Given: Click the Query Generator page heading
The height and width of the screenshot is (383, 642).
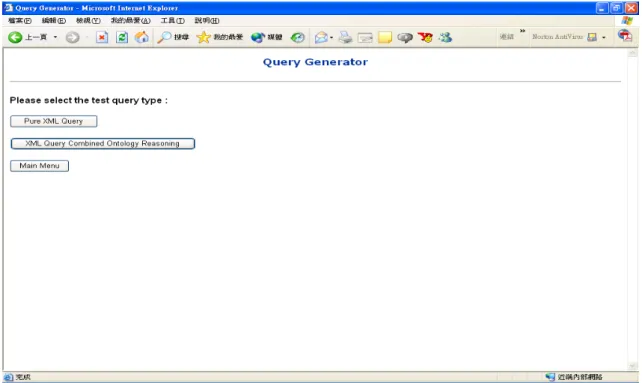Looking at the screenshot, I should click(315, 62).
